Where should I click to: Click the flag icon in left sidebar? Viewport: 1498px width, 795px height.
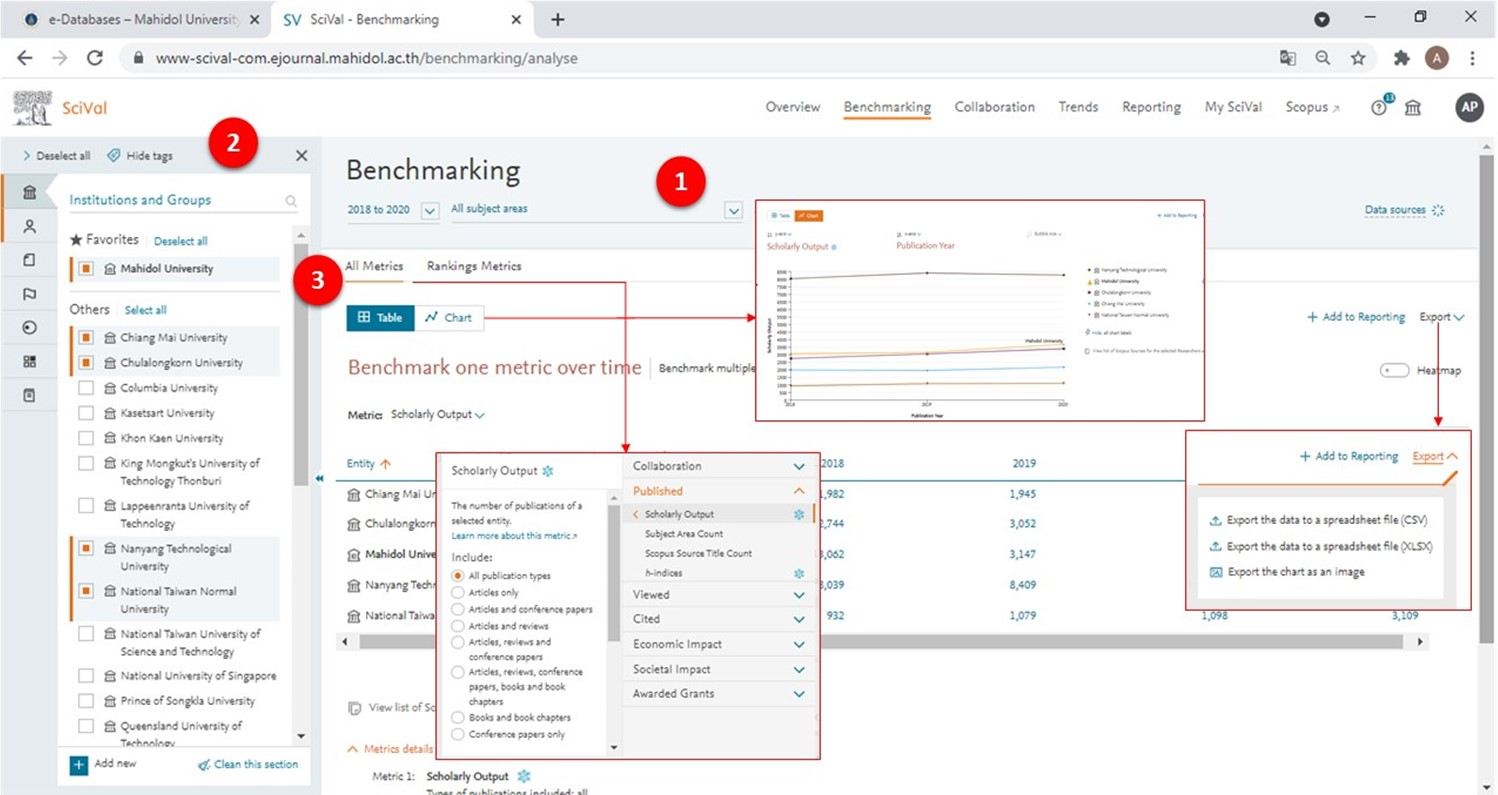pos(29,294)
